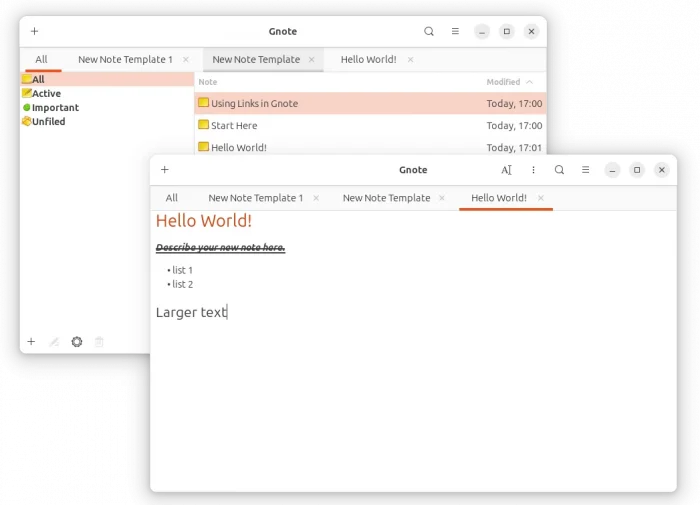Viewport: 700px width, 505px height.
Task: Close Hello World! tab in front window
Action: 541,198
